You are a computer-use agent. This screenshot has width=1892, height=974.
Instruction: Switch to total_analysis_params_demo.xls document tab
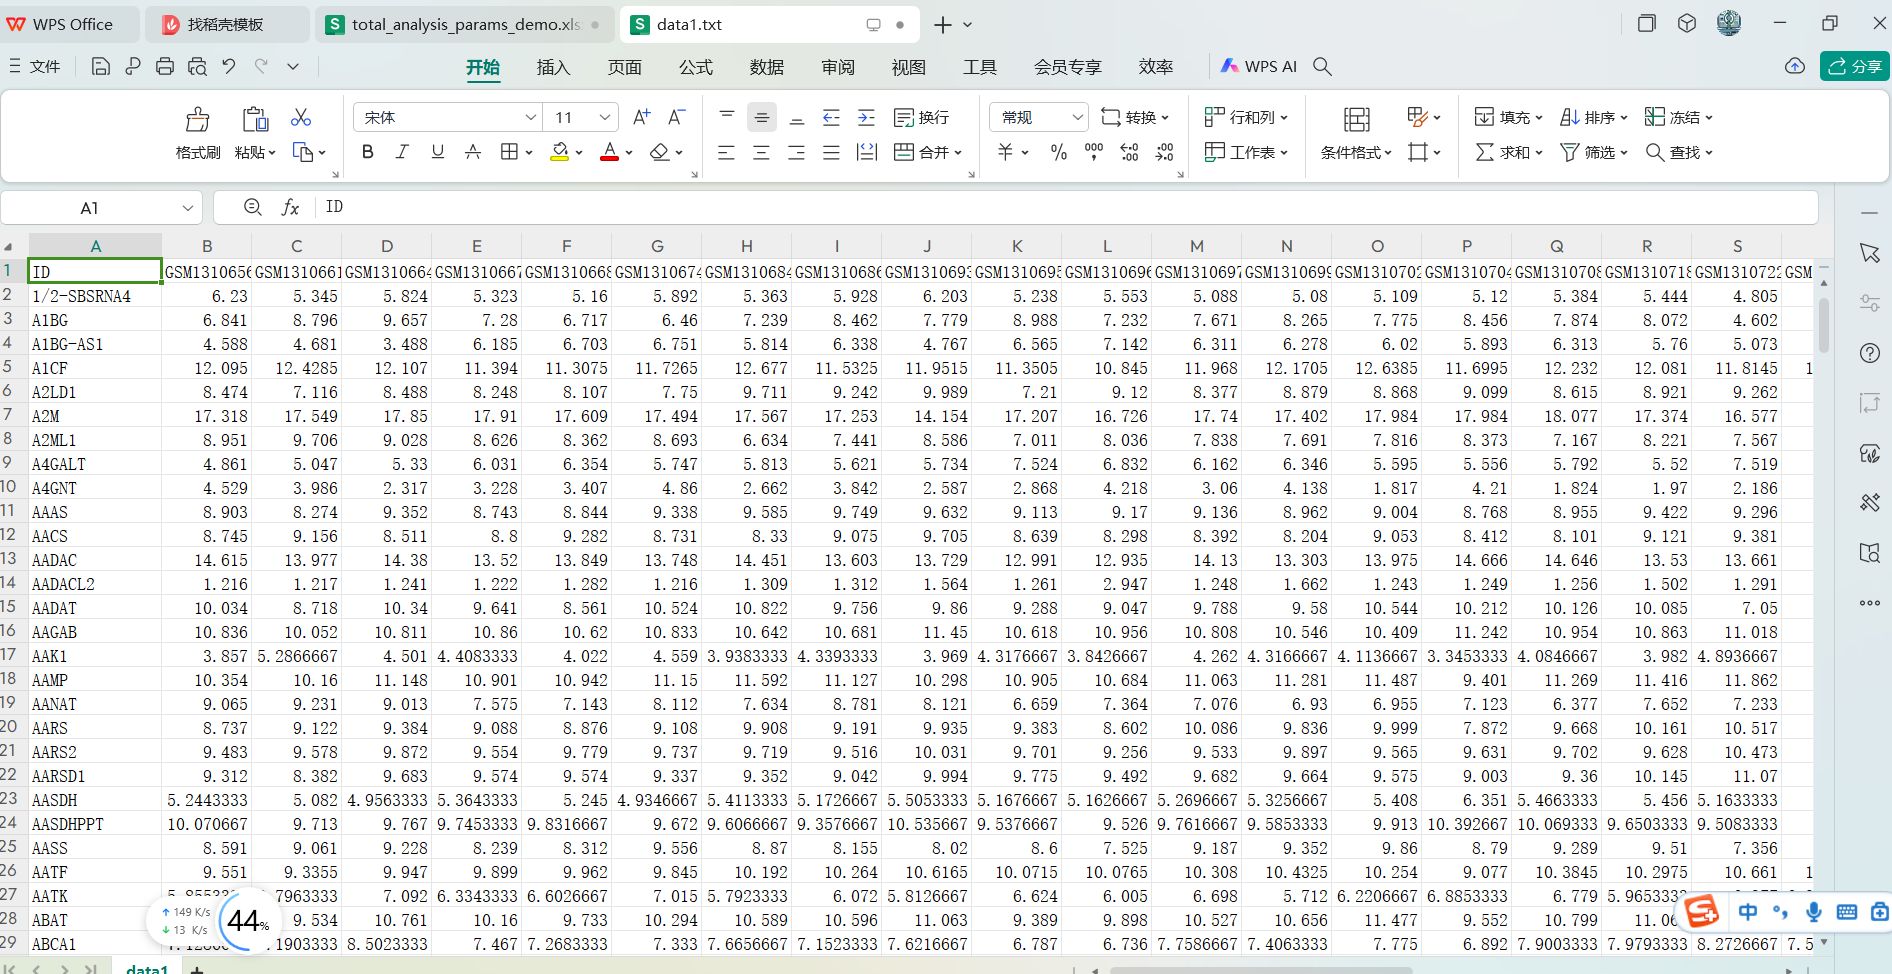(465, 24)
